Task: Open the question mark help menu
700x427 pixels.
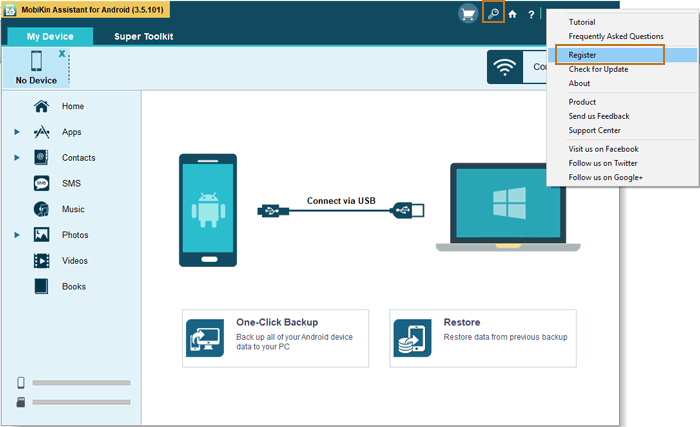Action: click(531, 15)
